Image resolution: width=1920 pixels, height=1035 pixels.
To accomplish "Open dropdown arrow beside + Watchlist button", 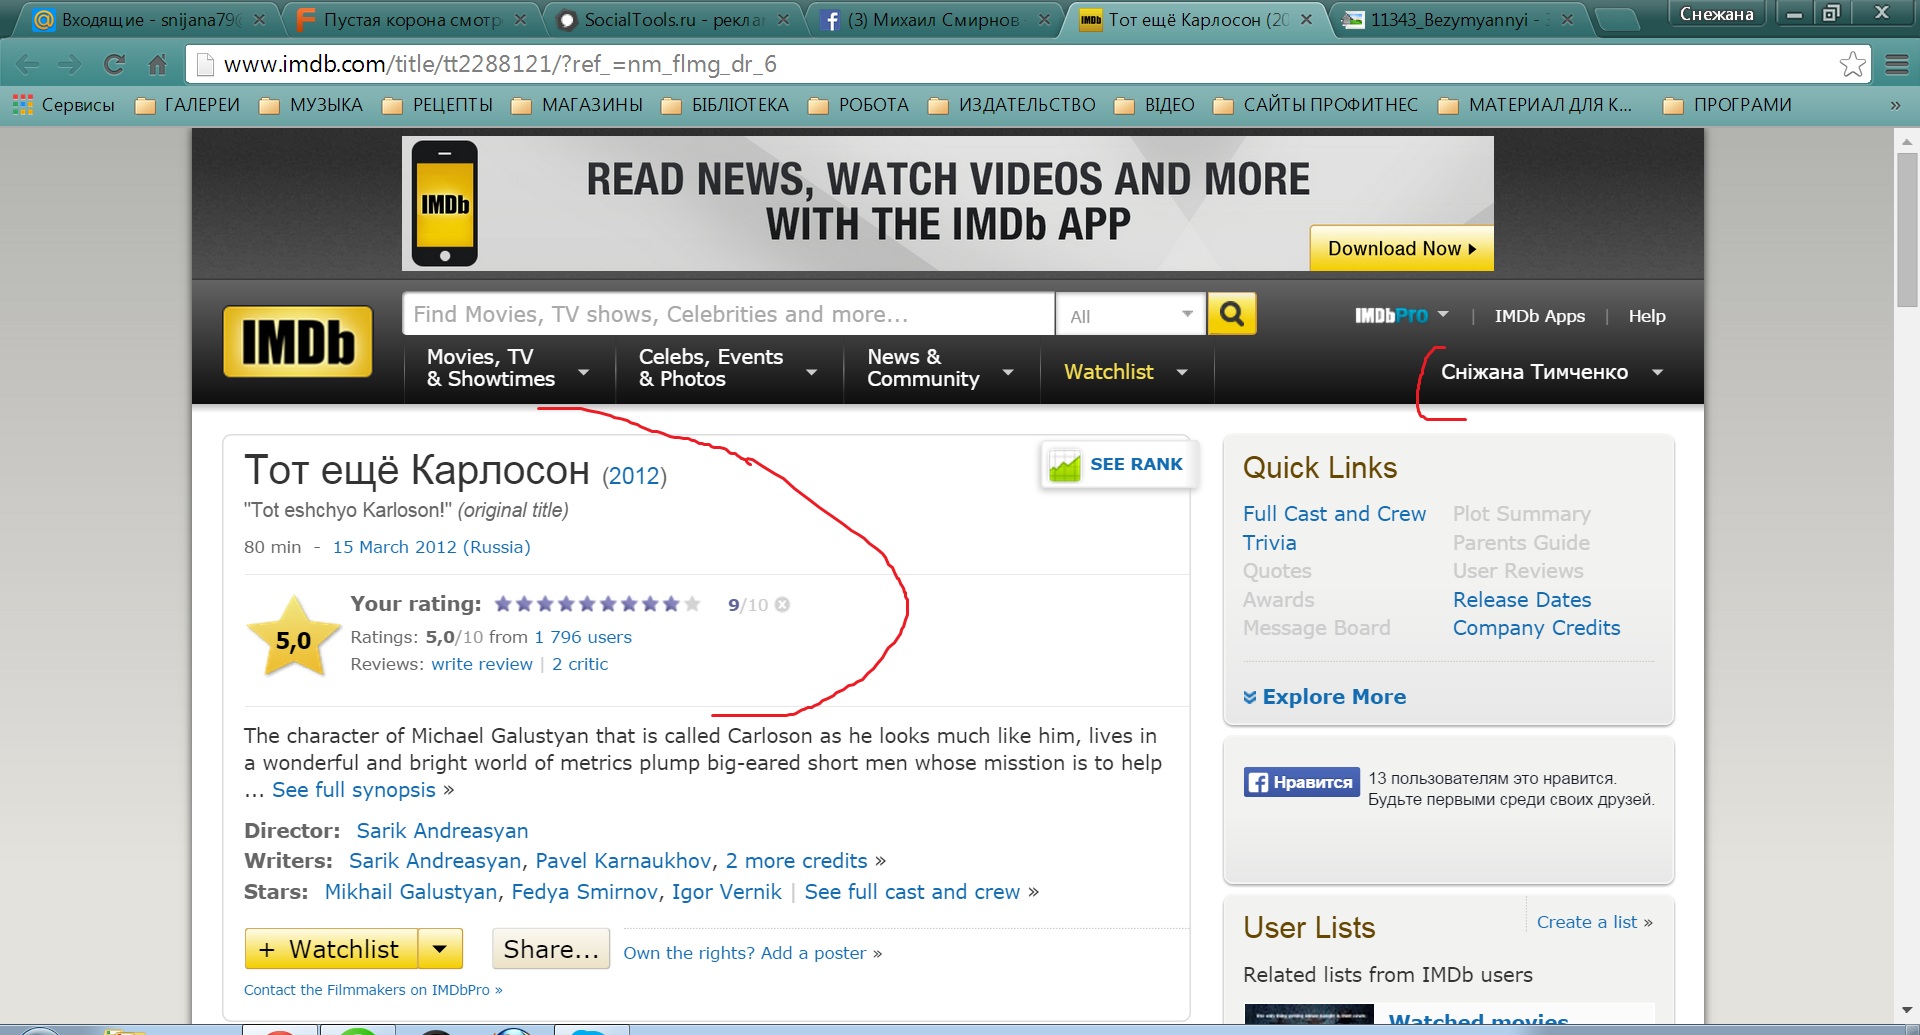I will (440, 949).
